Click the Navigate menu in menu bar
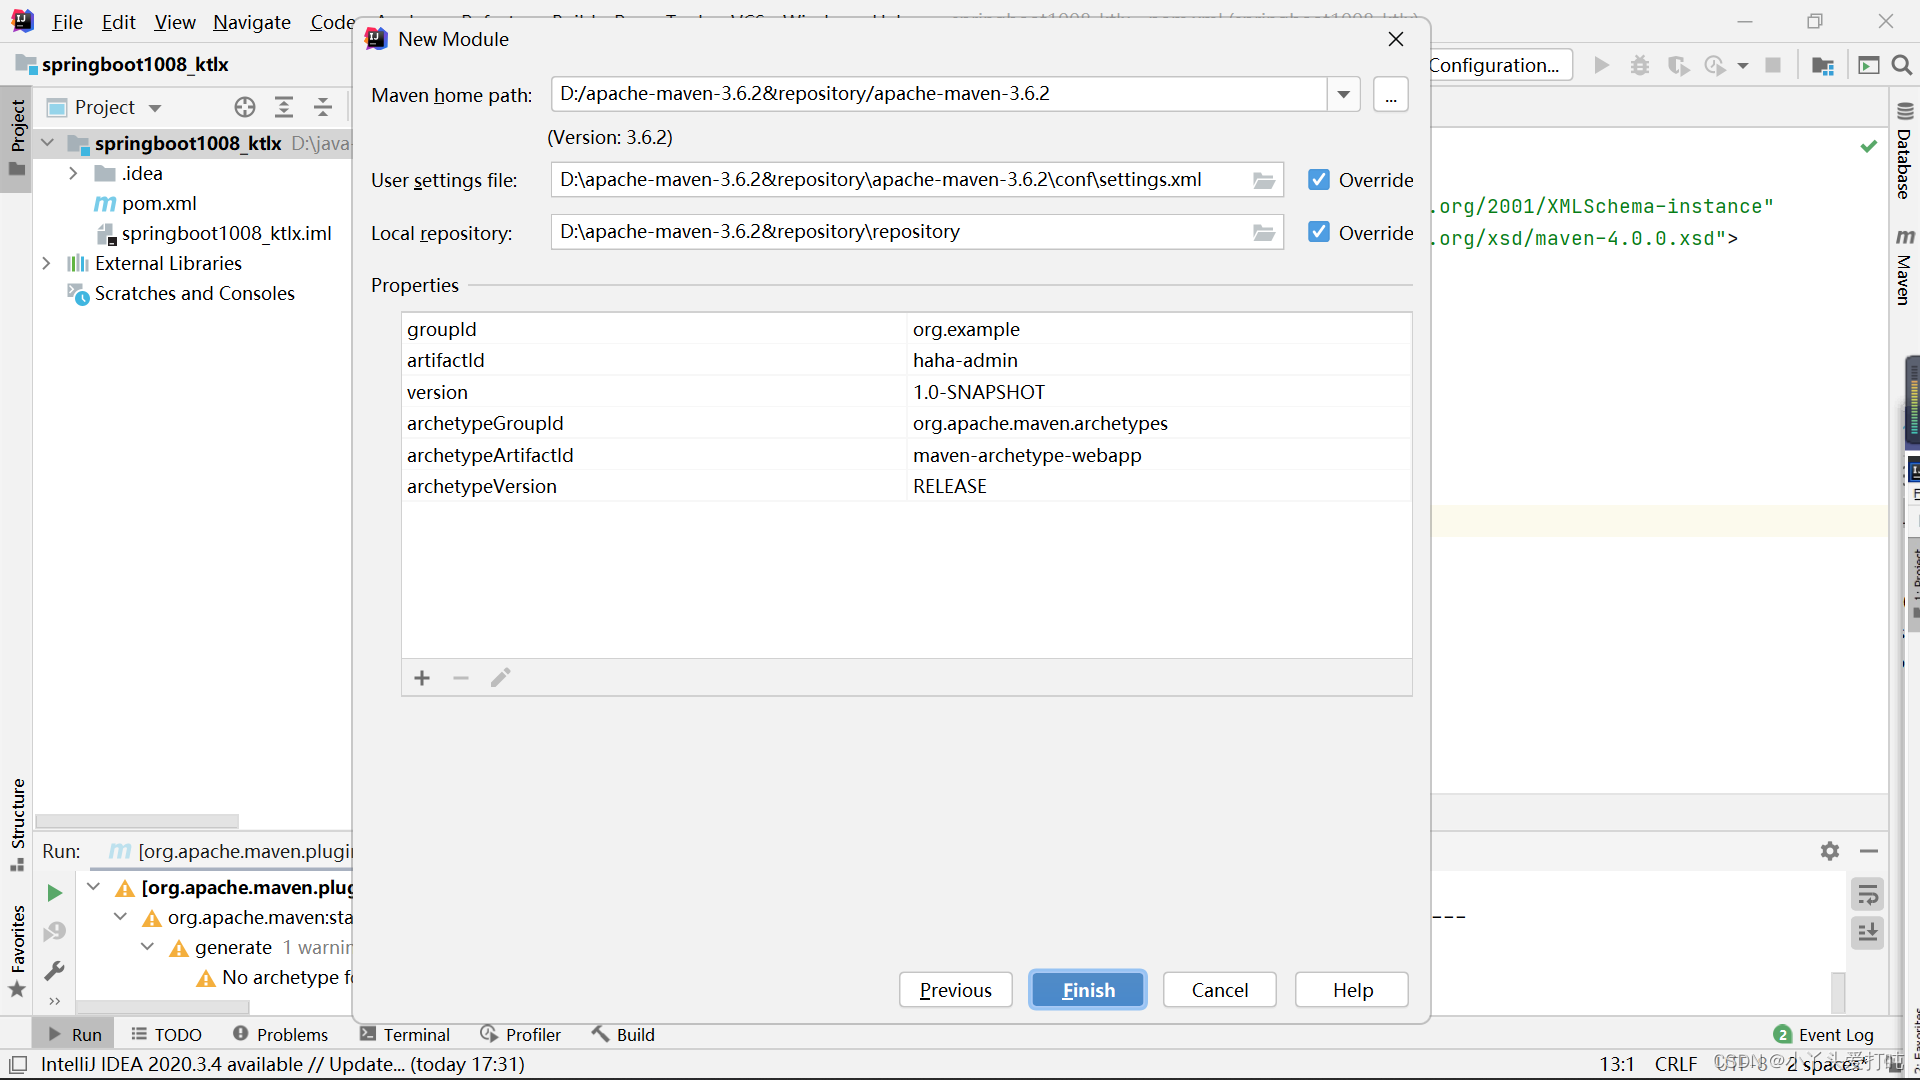The height and width of the screenshot is (1080, 1920). pyautogui.click(x=252, y=21)
